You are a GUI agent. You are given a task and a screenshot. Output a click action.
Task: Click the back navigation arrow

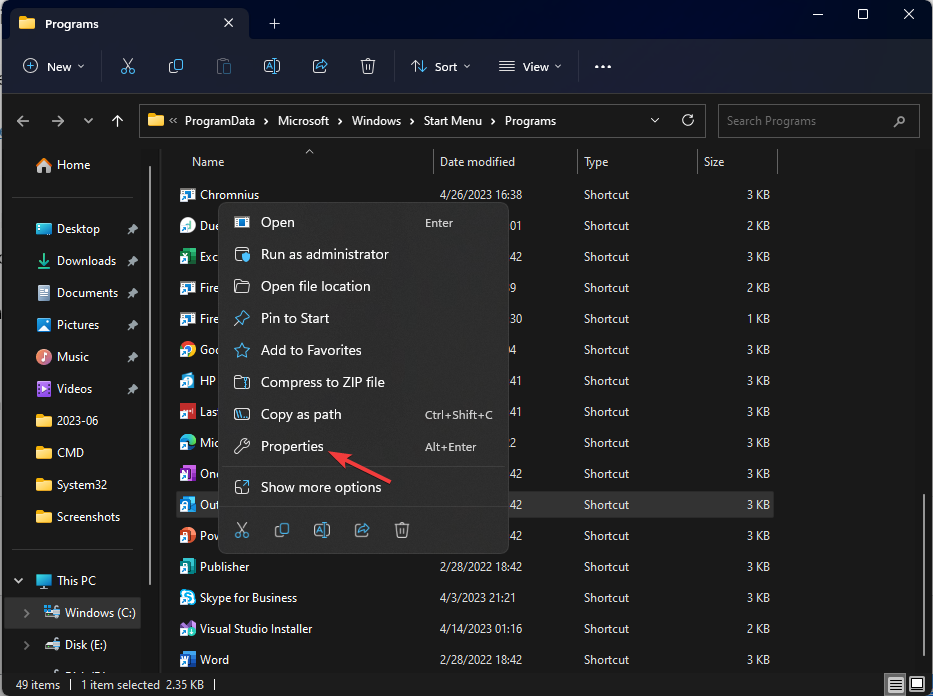click(22, 120)
